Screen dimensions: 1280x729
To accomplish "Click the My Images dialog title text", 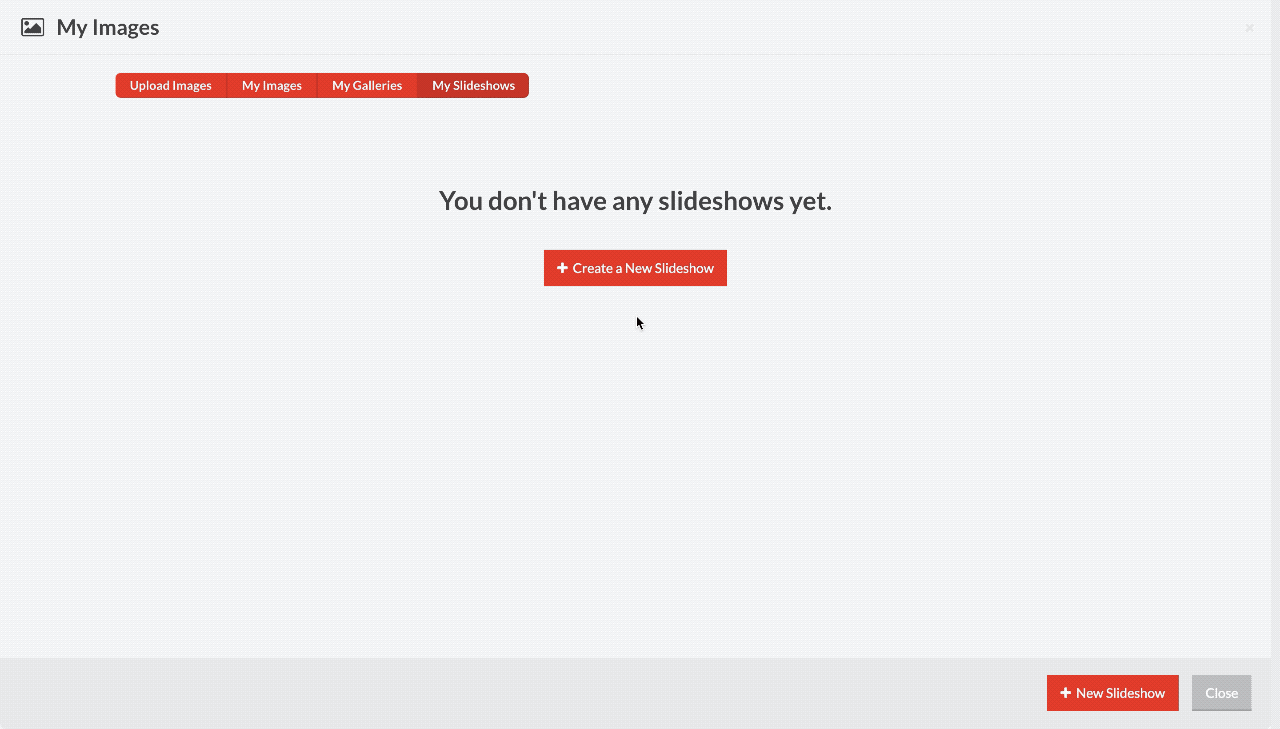I will click(108, 28).
